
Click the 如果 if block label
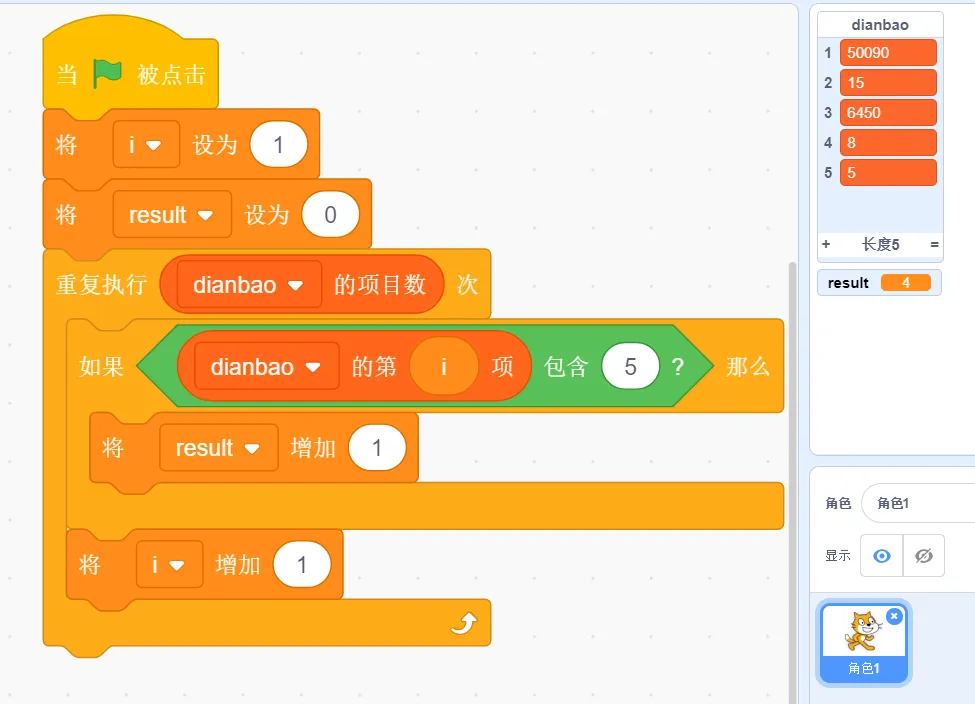[101, 366]
